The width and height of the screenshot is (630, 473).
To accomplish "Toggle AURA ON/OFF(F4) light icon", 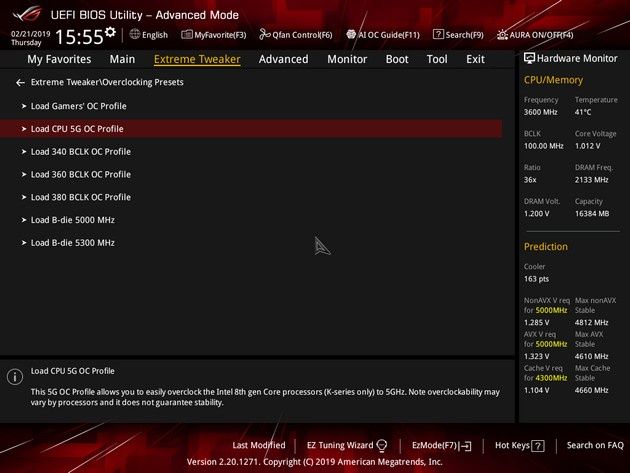I will [x=502, y=35].
